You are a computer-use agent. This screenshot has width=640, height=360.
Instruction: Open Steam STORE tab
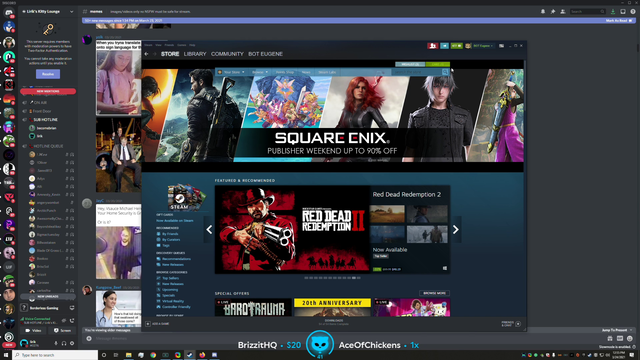pos(170,54)
